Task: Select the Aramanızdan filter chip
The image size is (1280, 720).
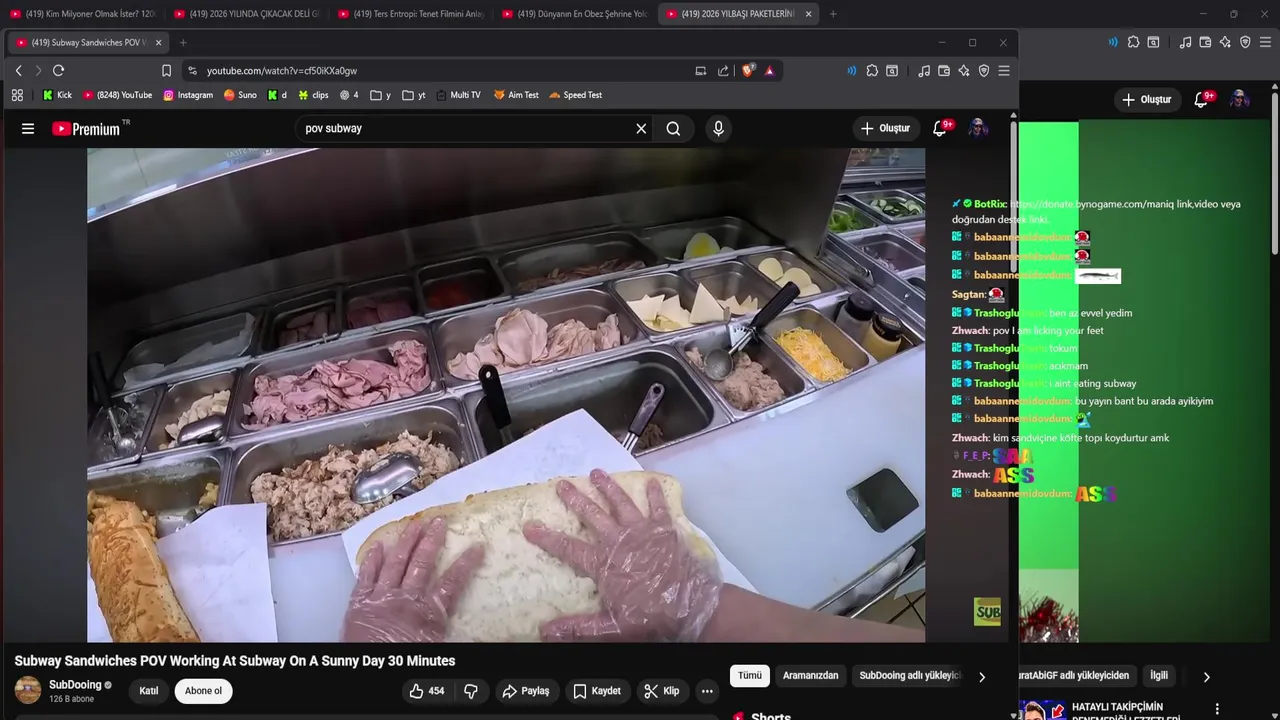Action: (x=810, y=675)
